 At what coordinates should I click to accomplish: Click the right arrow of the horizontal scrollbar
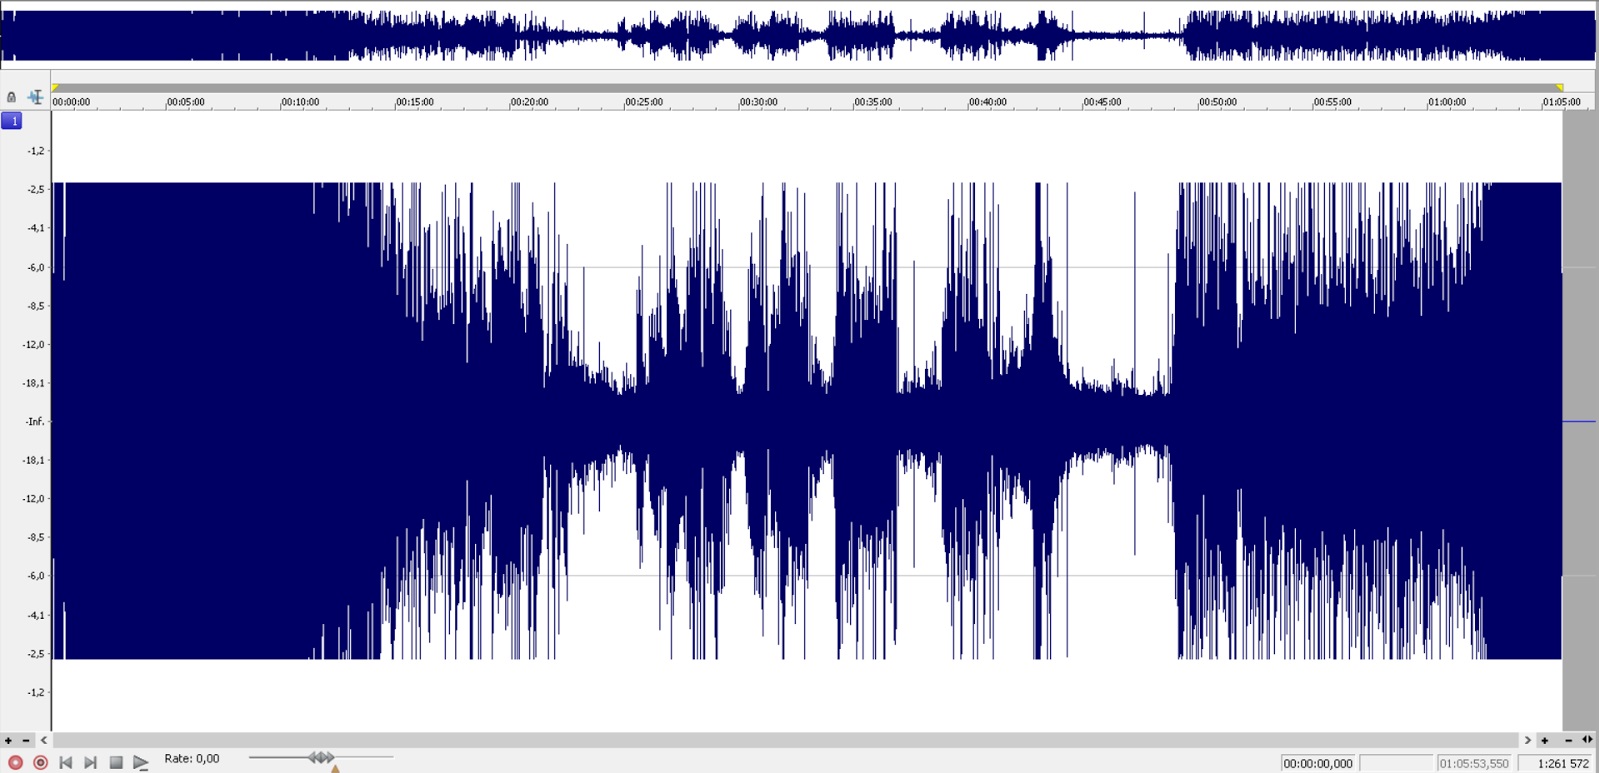[x=1527, y=741]
